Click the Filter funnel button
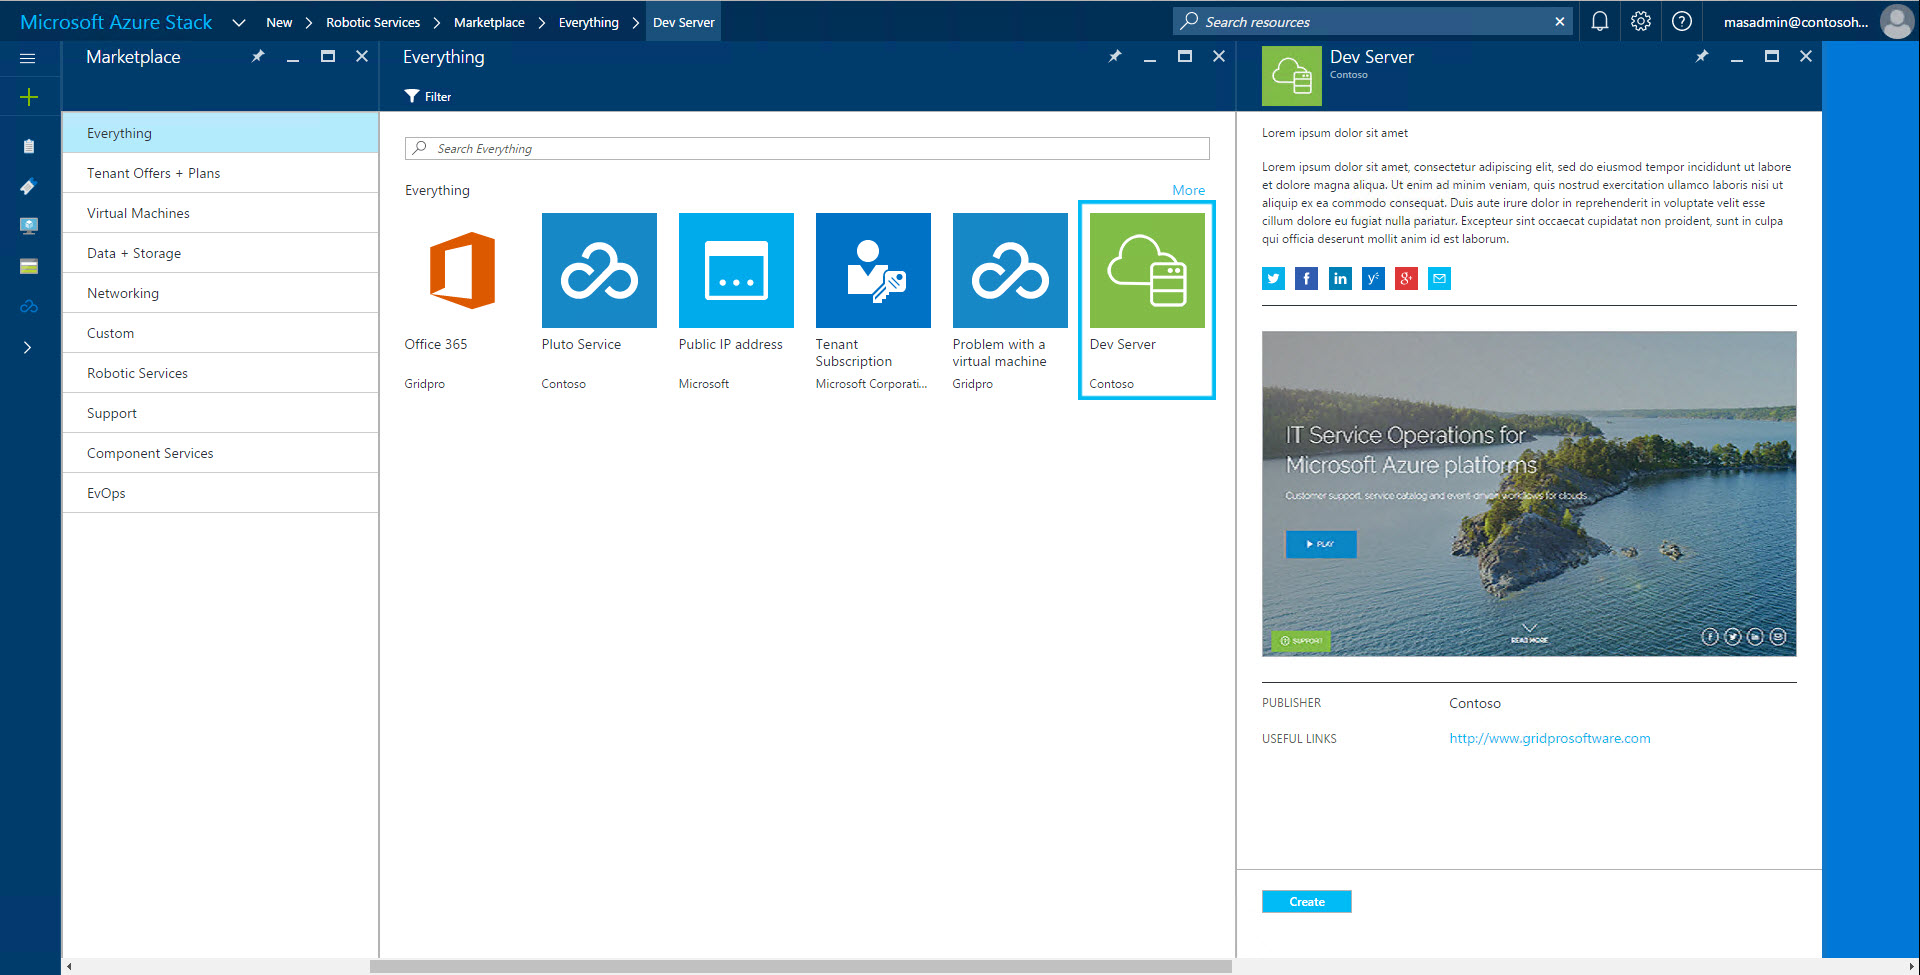The width and height of the screenshot is (1920, 975). tap(428, 97)
